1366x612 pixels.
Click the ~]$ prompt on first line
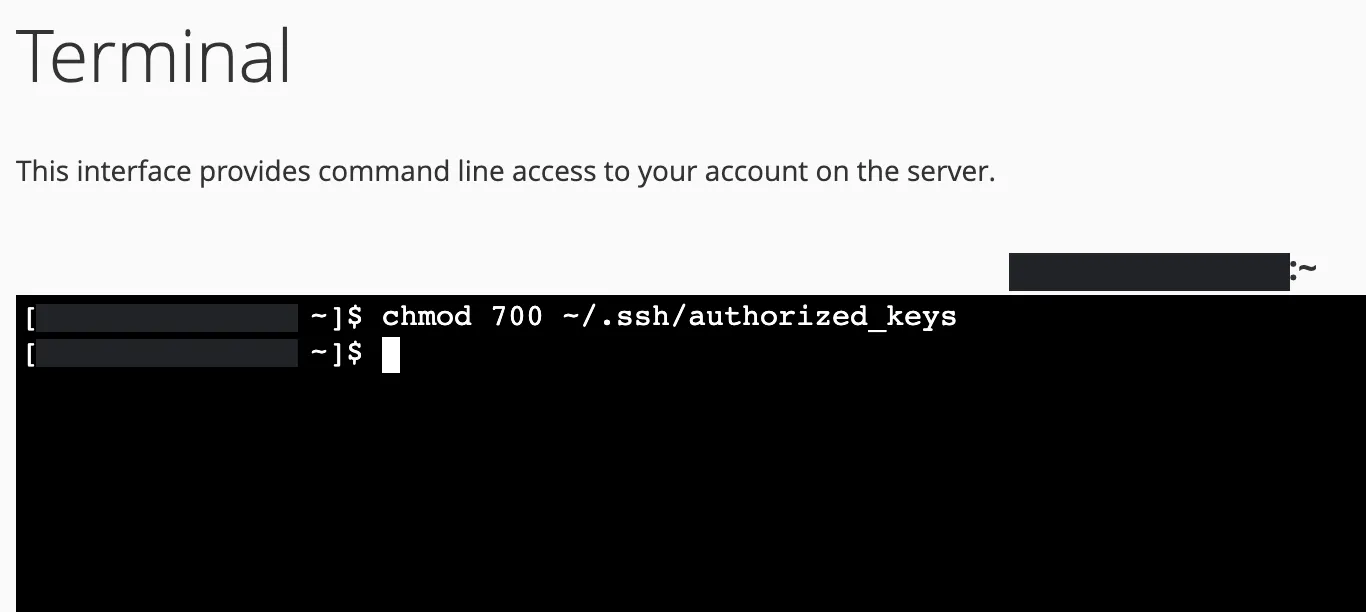(336, 317)
